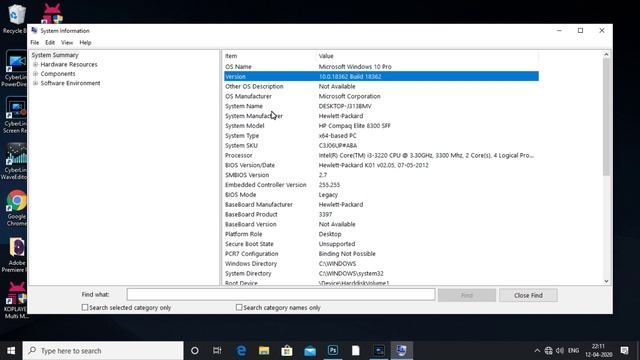The width and height of the screenshot is (640, 360).
Task: Select Software Environment tree label
Action: 70,83
